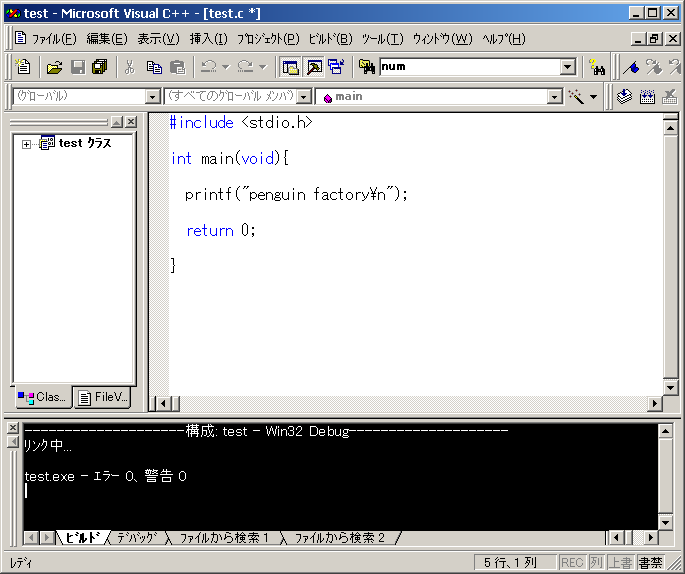685x574 pixels.
Task: Expand the num find combo box
Action: 567,67
